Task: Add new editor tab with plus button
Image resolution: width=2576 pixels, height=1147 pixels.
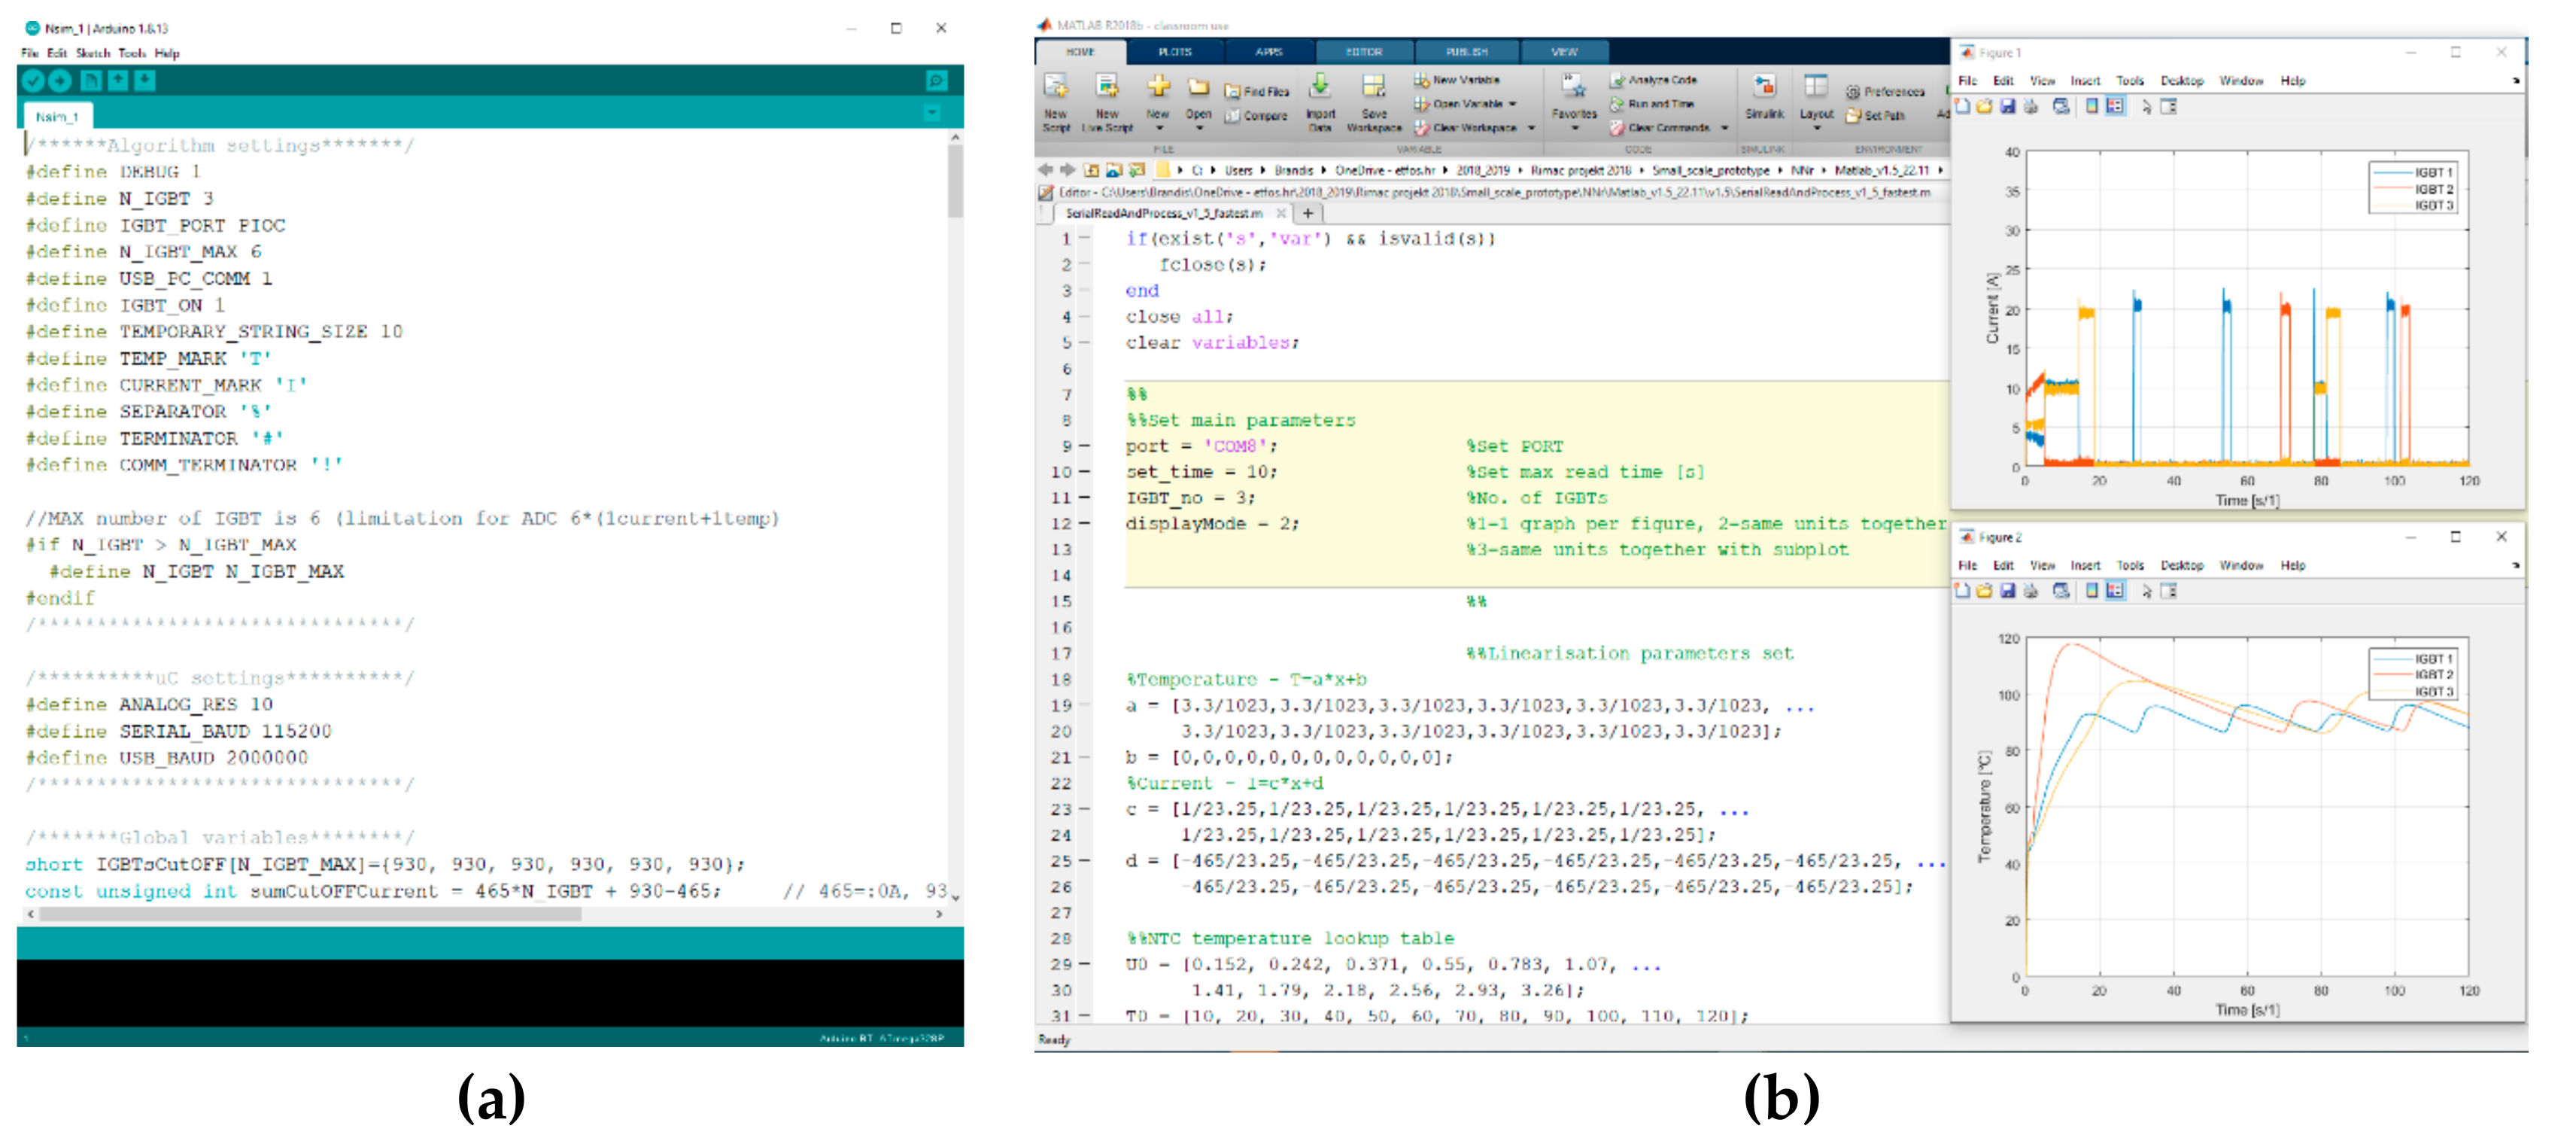Action: (x=1307, y=214)
